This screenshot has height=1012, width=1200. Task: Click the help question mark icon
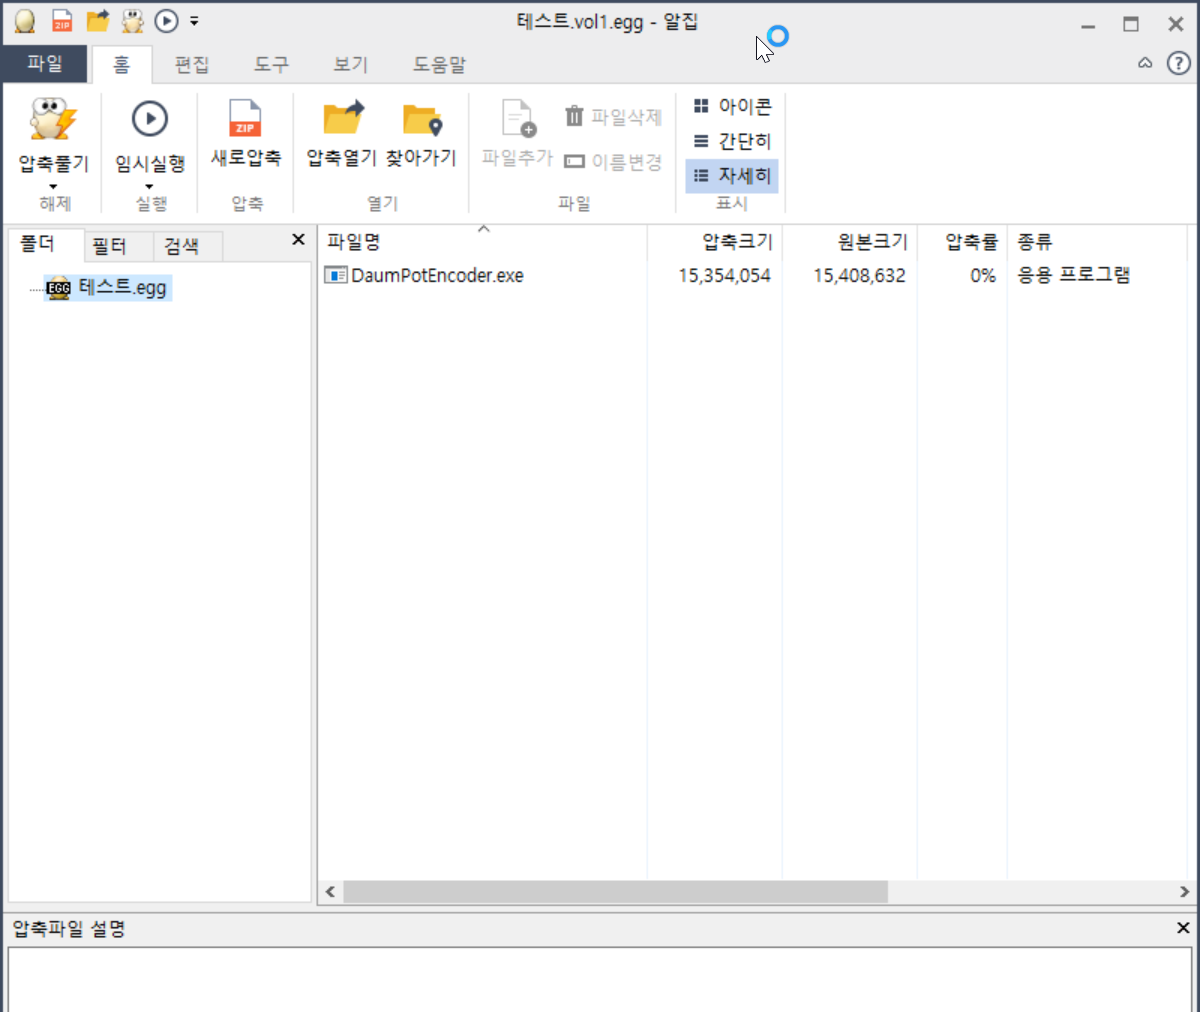pyautogui.click(x=1178, y=64)
